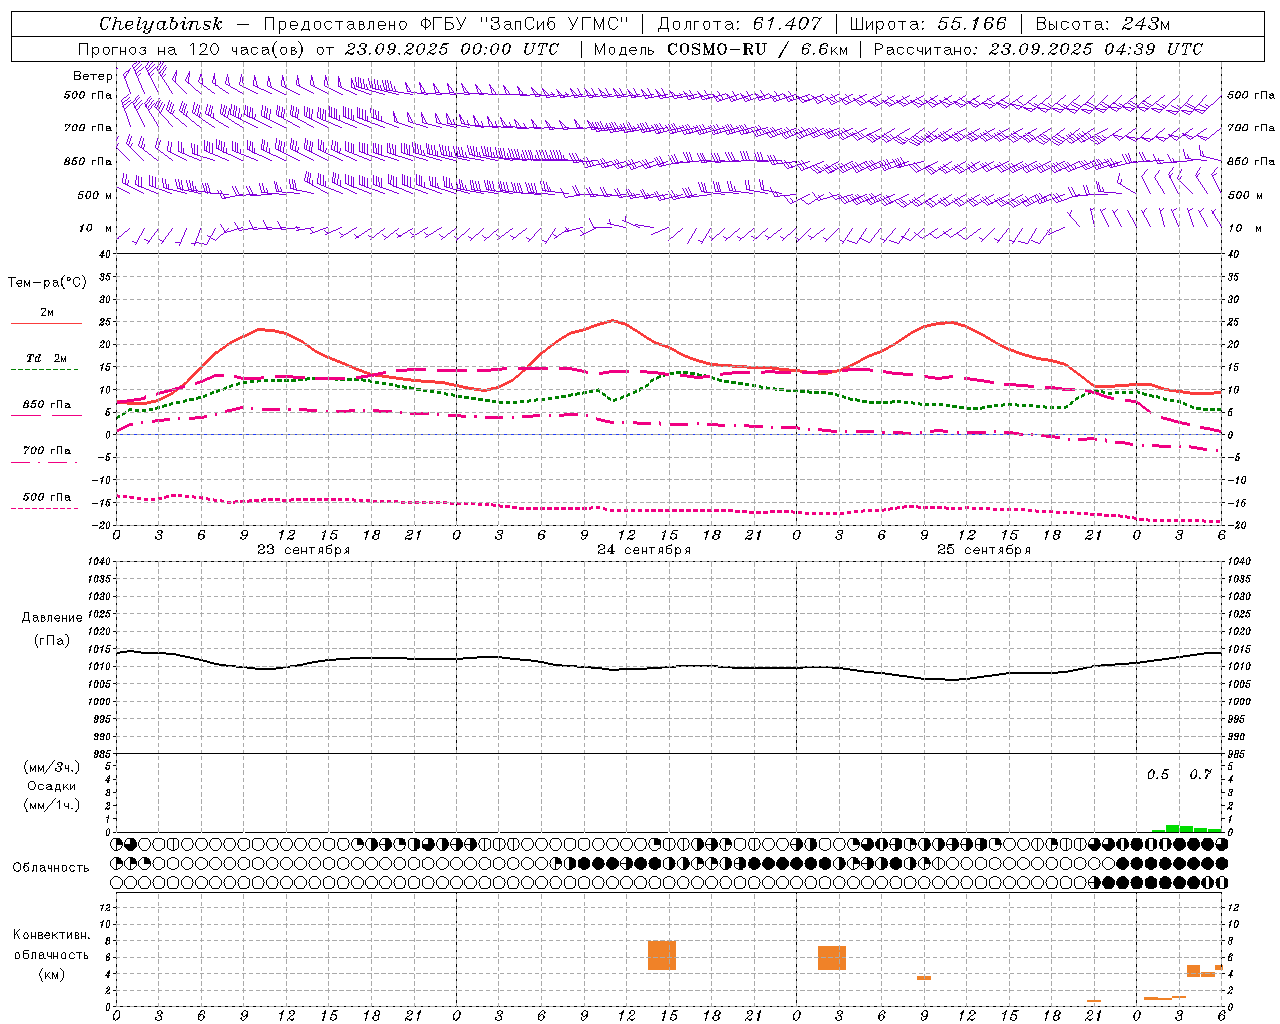Click the Осадки panel label
The height and width of the screenshot is (1024, 1280).
click(x=52, y=786)
